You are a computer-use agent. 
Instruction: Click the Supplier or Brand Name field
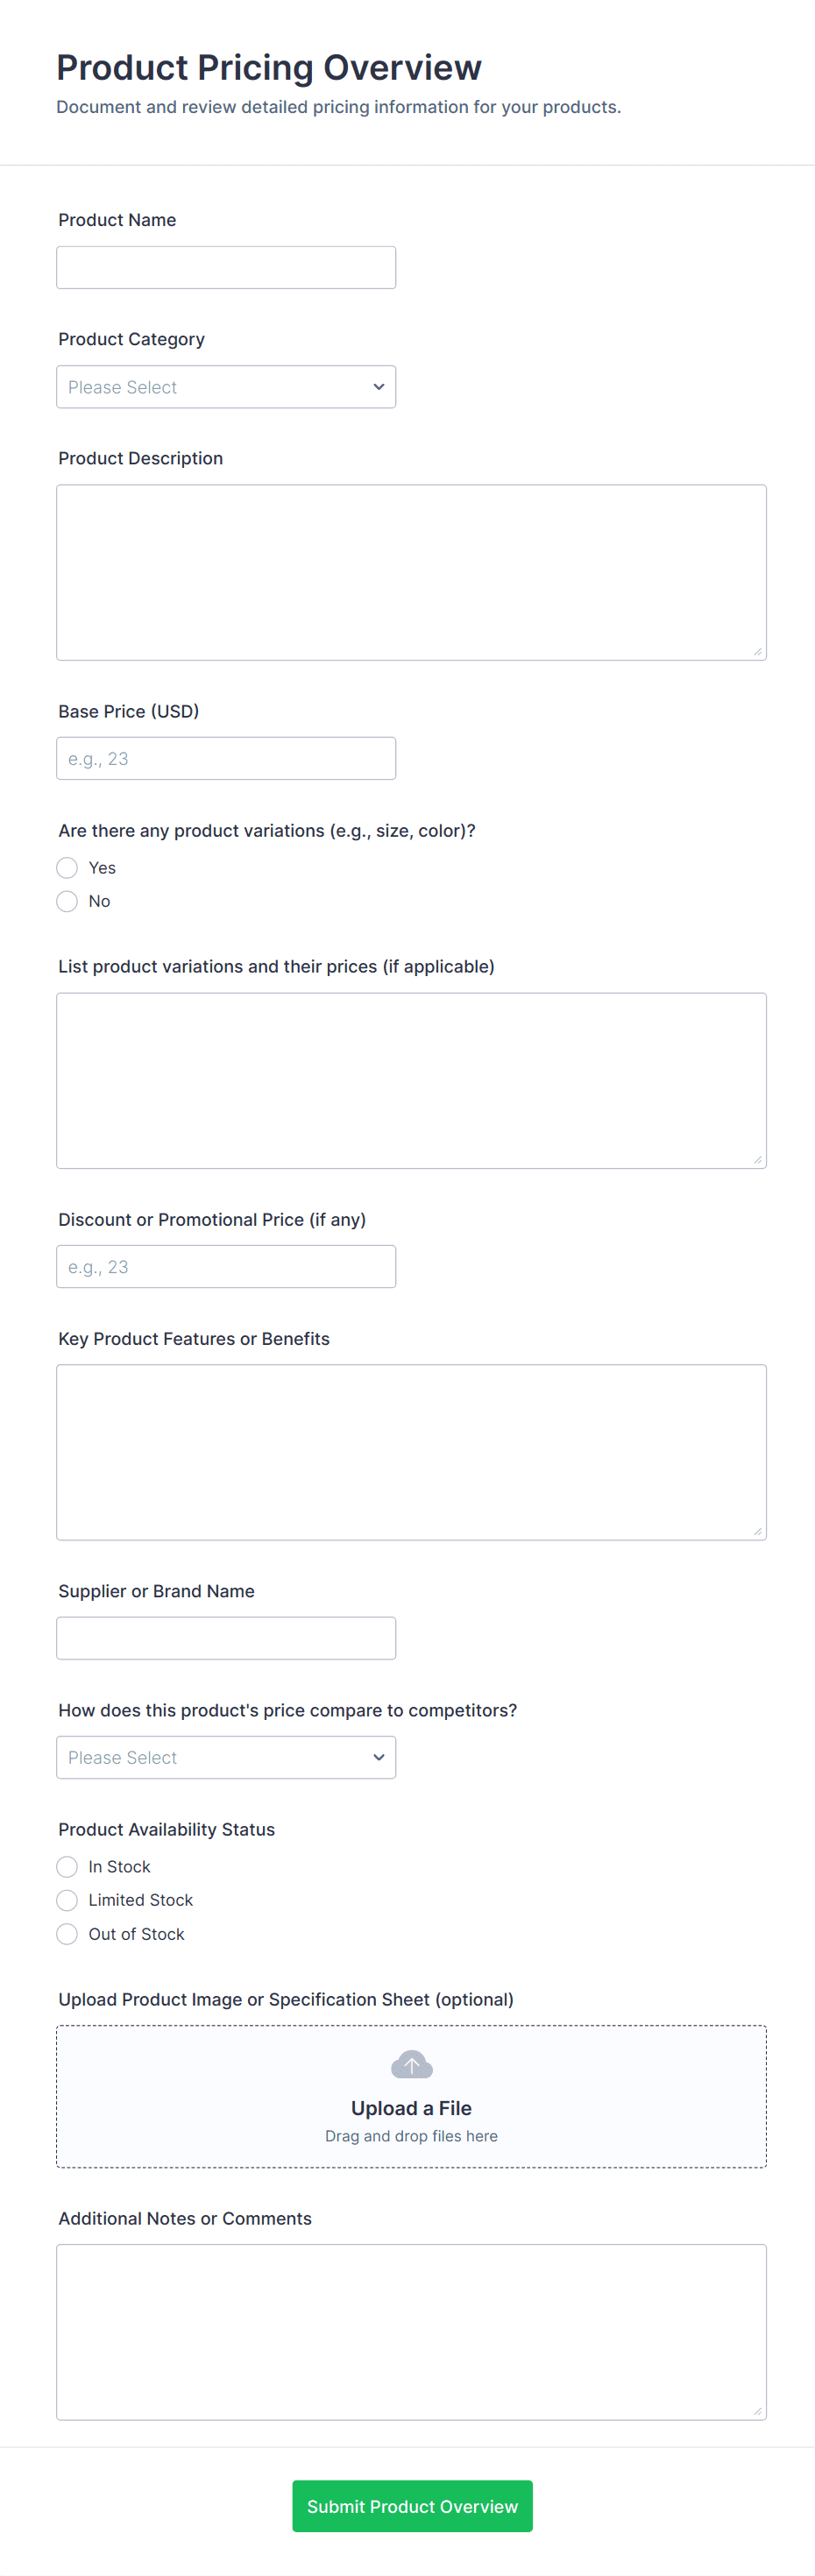pos(226,1638)
